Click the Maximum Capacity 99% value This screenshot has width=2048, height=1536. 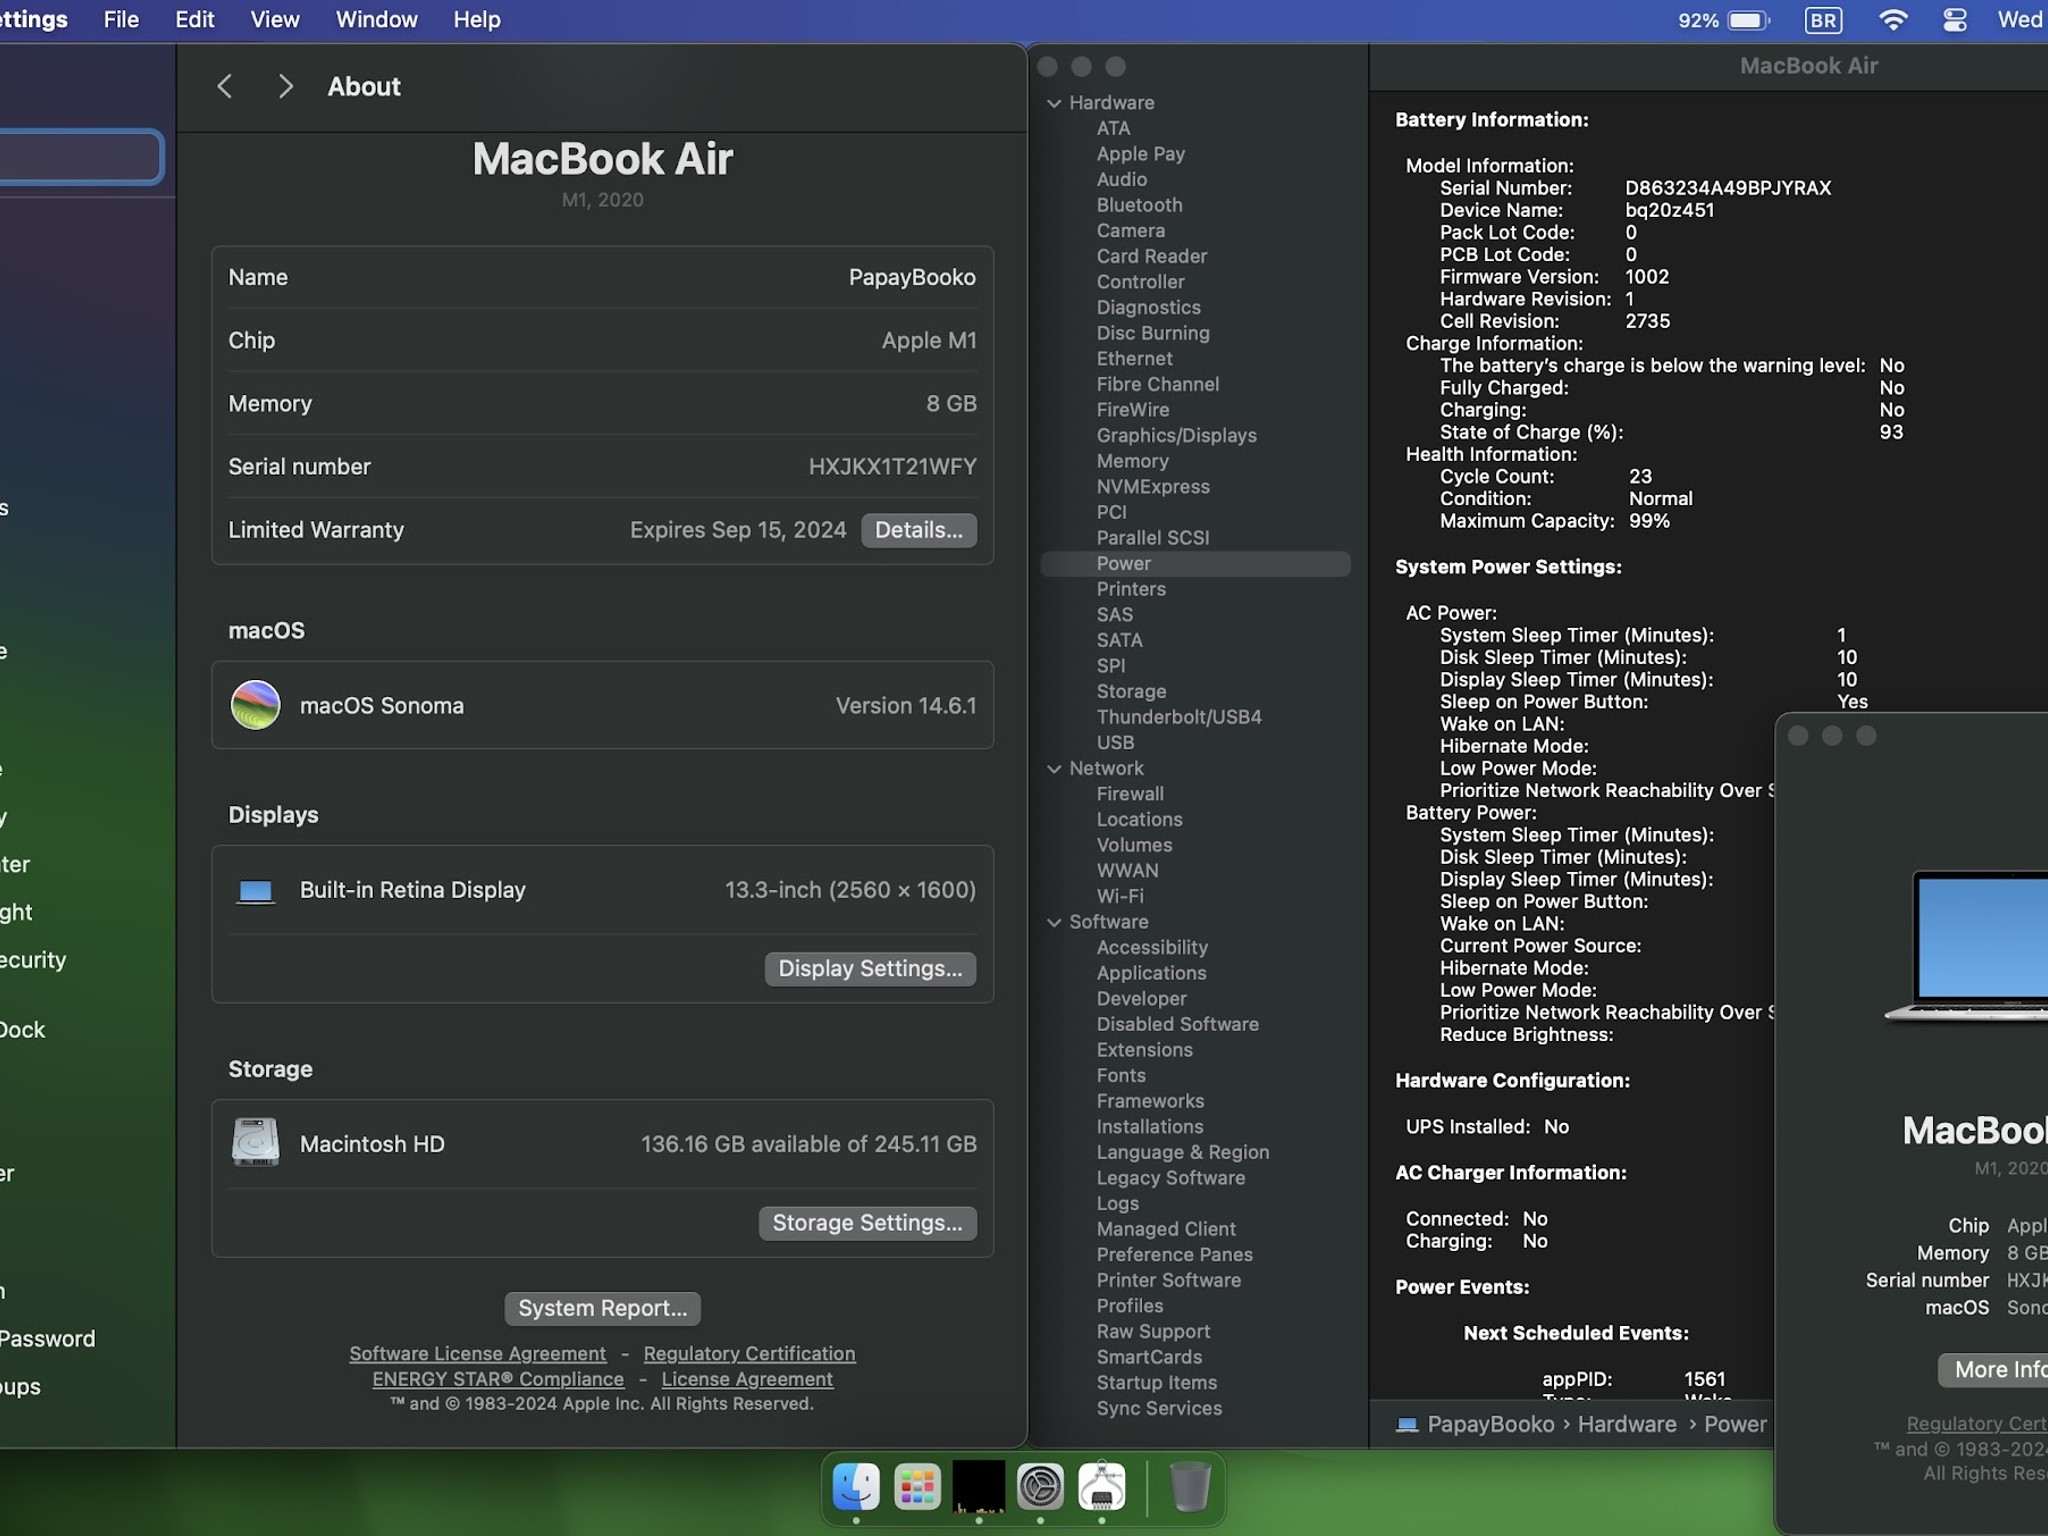click(1649, 521)
